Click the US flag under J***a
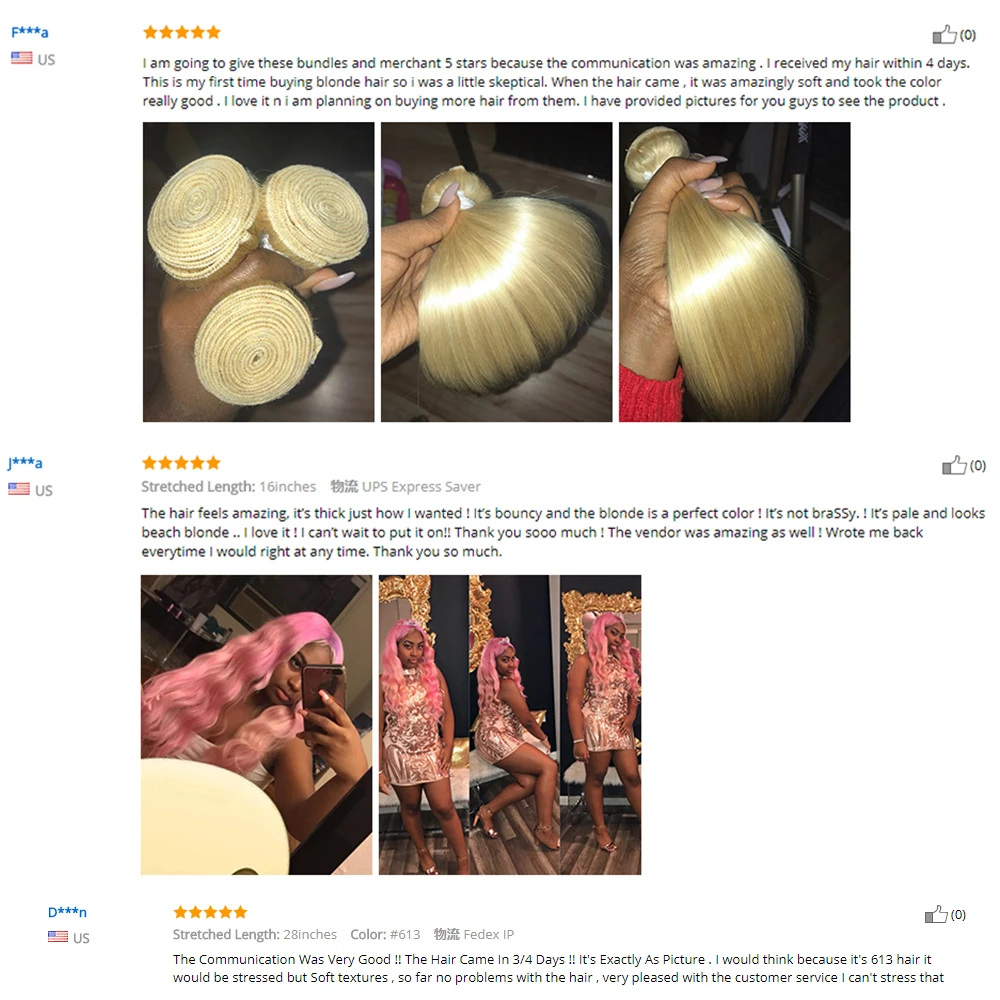This screenshot has height=1000, width=1000. [x=19, y=489]
